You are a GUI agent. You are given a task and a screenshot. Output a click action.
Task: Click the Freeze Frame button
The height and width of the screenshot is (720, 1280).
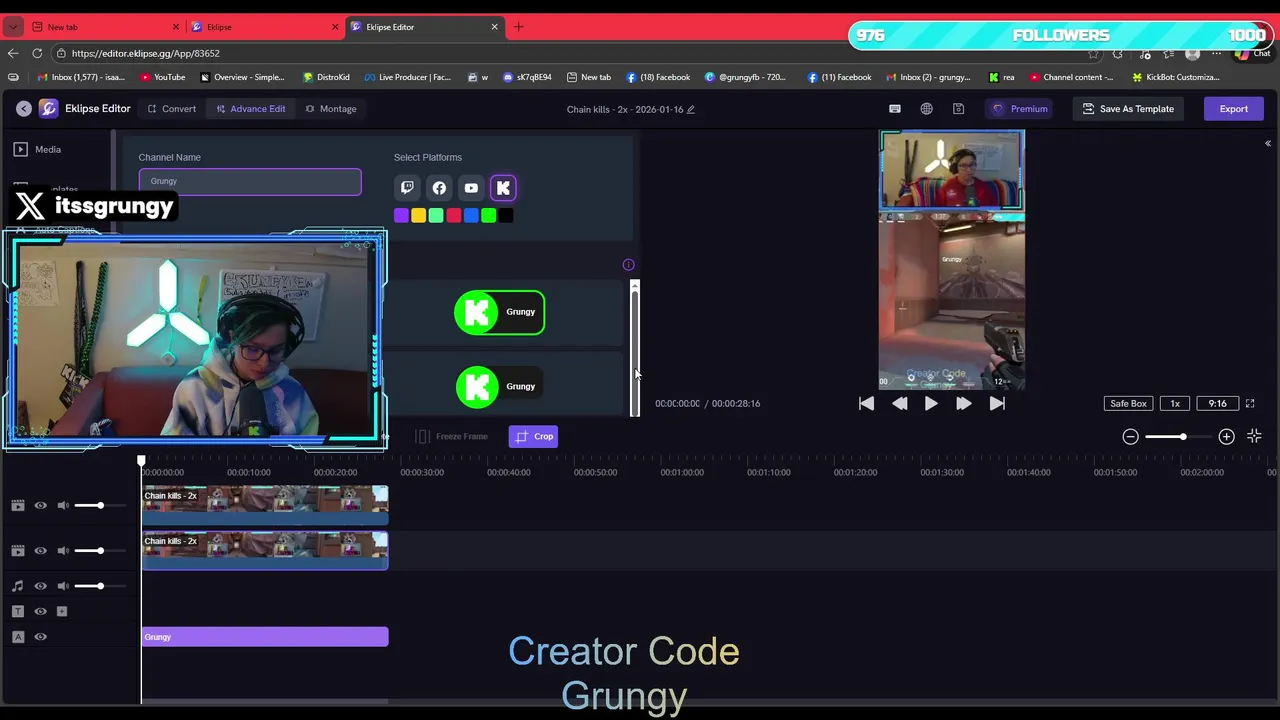[x=452, y=436]
